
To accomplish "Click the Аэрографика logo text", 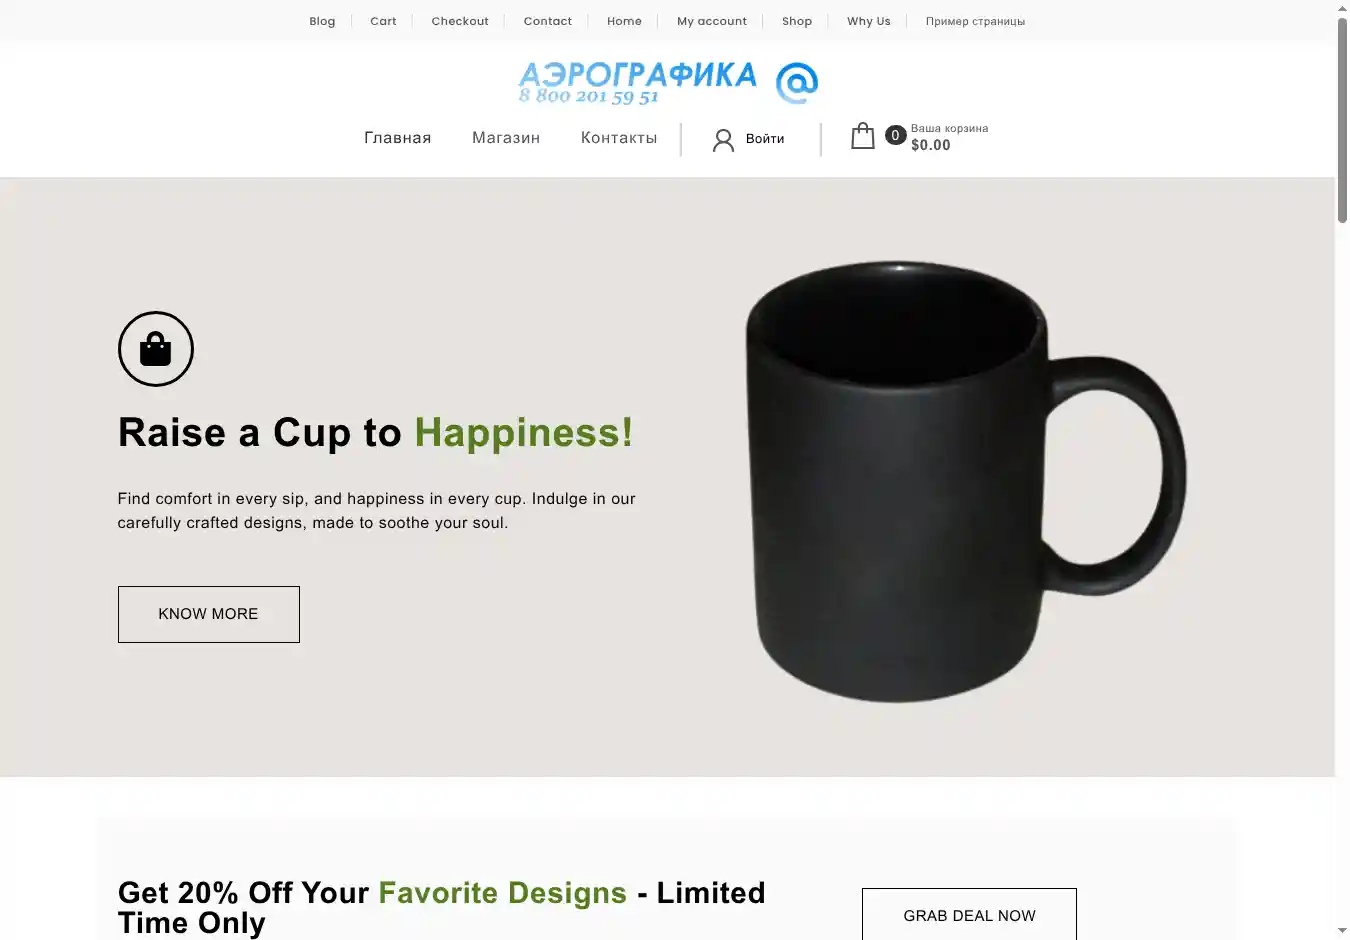I will (637, 82).
